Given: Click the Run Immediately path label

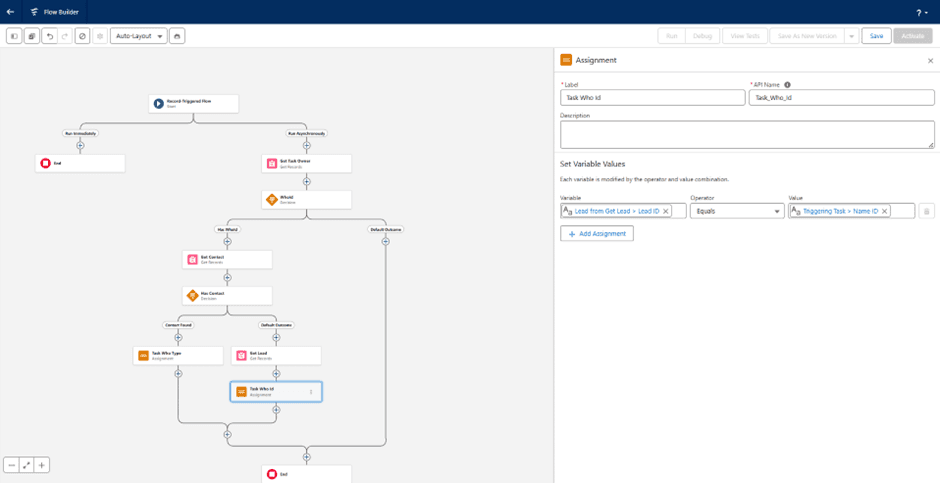Looking at the screenshot, I should click(x=80, y=133).
